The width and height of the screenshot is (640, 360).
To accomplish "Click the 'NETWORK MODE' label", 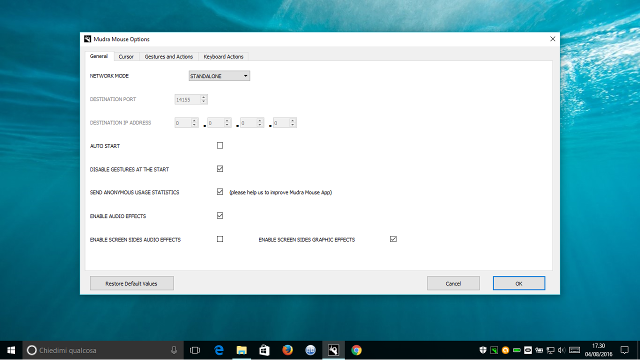I will point(109,76).
